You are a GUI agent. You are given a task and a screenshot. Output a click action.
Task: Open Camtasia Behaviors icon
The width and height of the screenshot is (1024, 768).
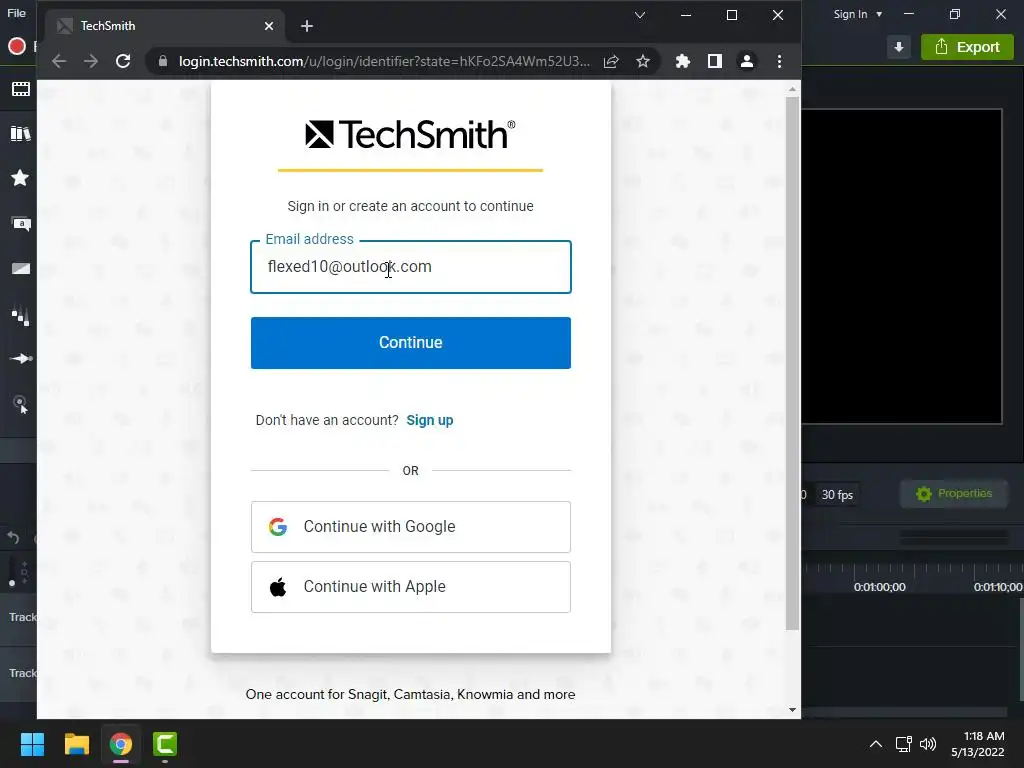pos(20,315)
